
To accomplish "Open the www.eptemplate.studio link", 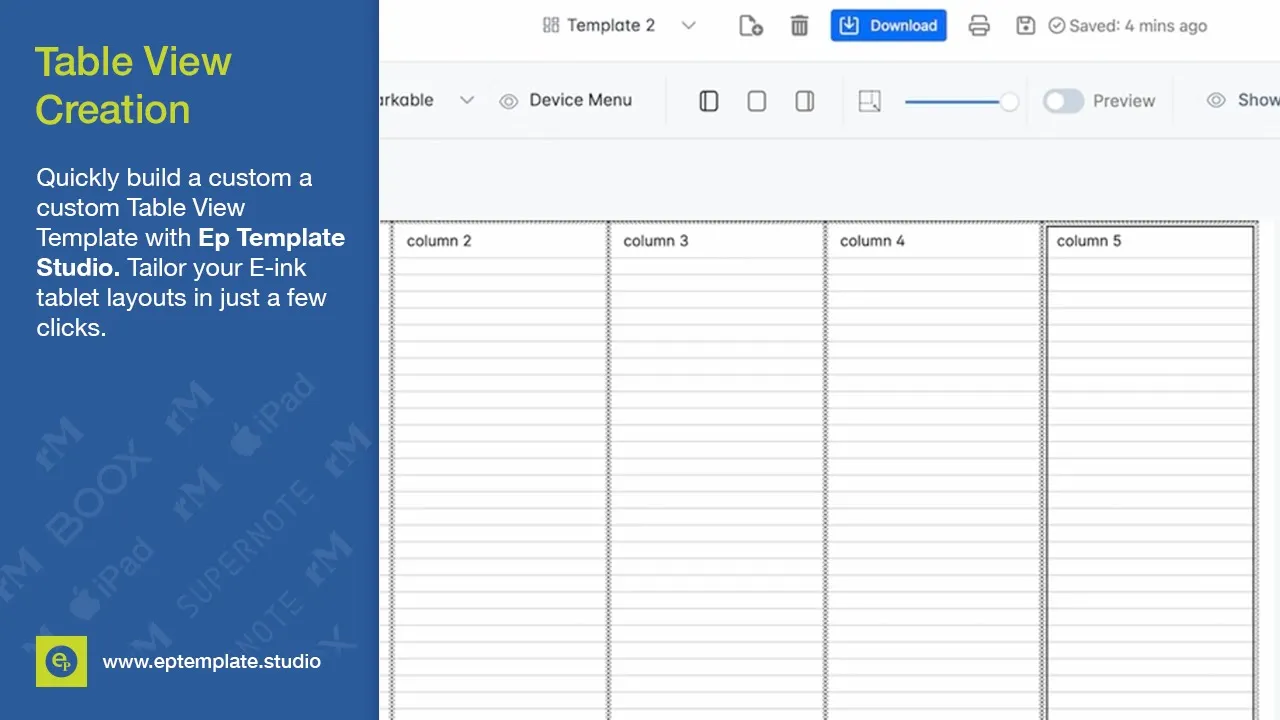I will (212, 661).
